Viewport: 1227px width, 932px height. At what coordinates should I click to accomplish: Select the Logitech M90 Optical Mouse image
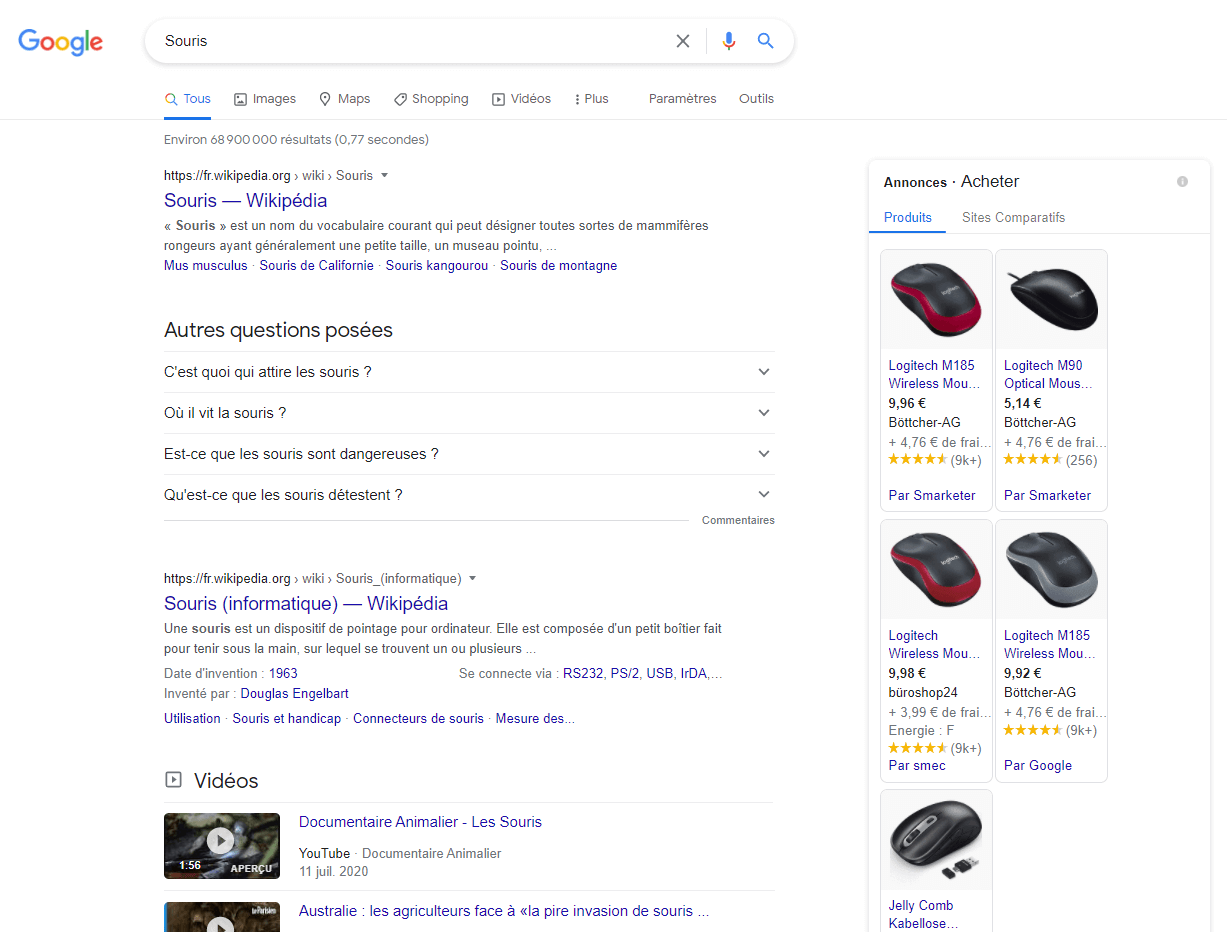tap(1051, 300)
